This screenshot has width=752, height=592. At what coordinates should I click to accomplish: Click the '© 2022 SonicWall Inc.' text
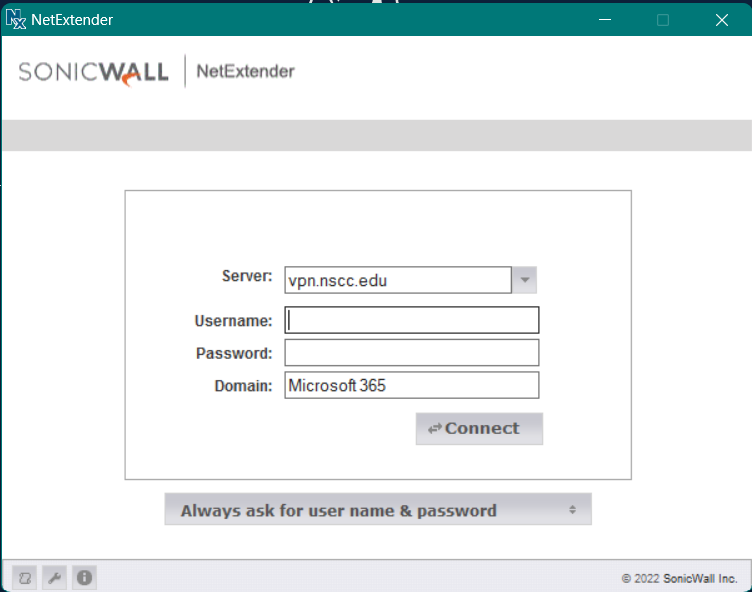point(679,579)
